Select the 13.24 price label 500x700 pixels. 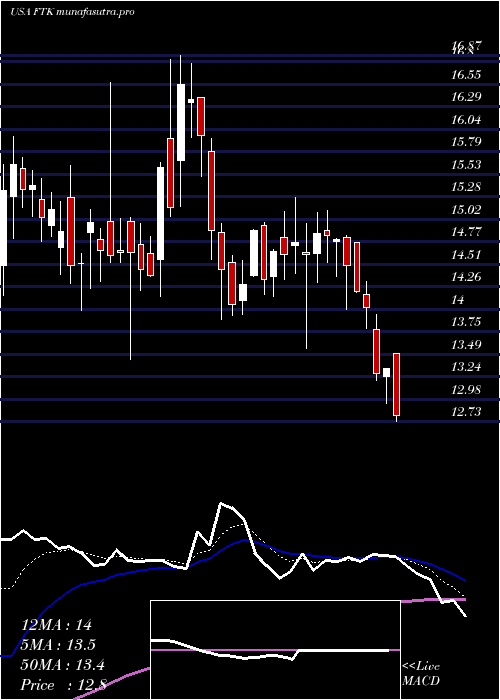466,367
